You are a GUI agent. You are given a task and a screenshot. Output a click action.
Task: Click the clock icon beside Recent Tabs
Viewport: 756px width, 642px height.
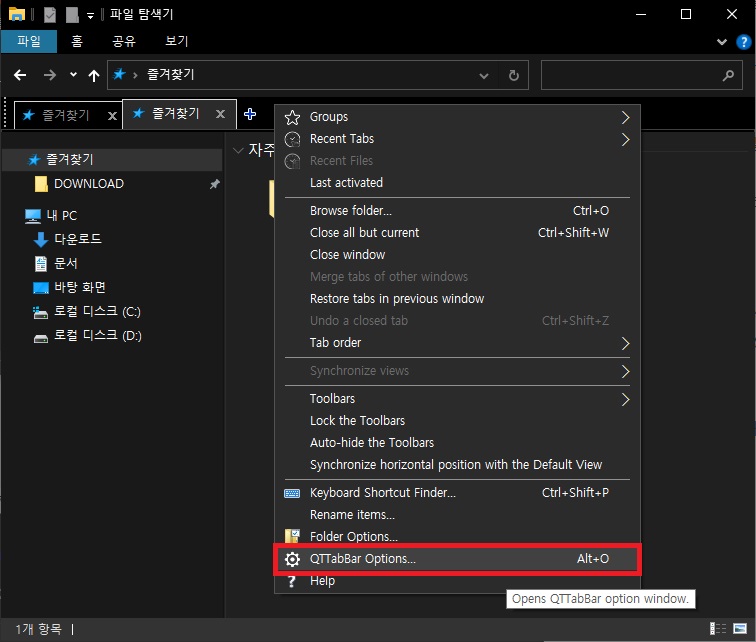click(292, 139)
